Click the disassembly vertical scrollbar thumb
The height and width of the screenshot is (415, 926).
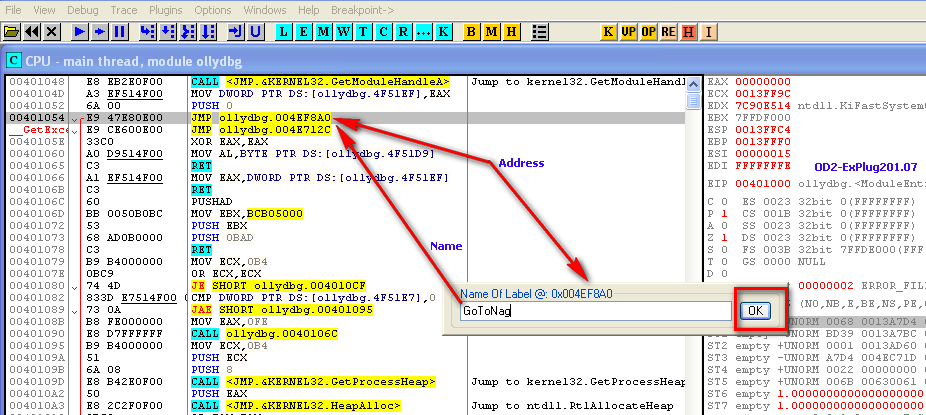click(693, 101)
